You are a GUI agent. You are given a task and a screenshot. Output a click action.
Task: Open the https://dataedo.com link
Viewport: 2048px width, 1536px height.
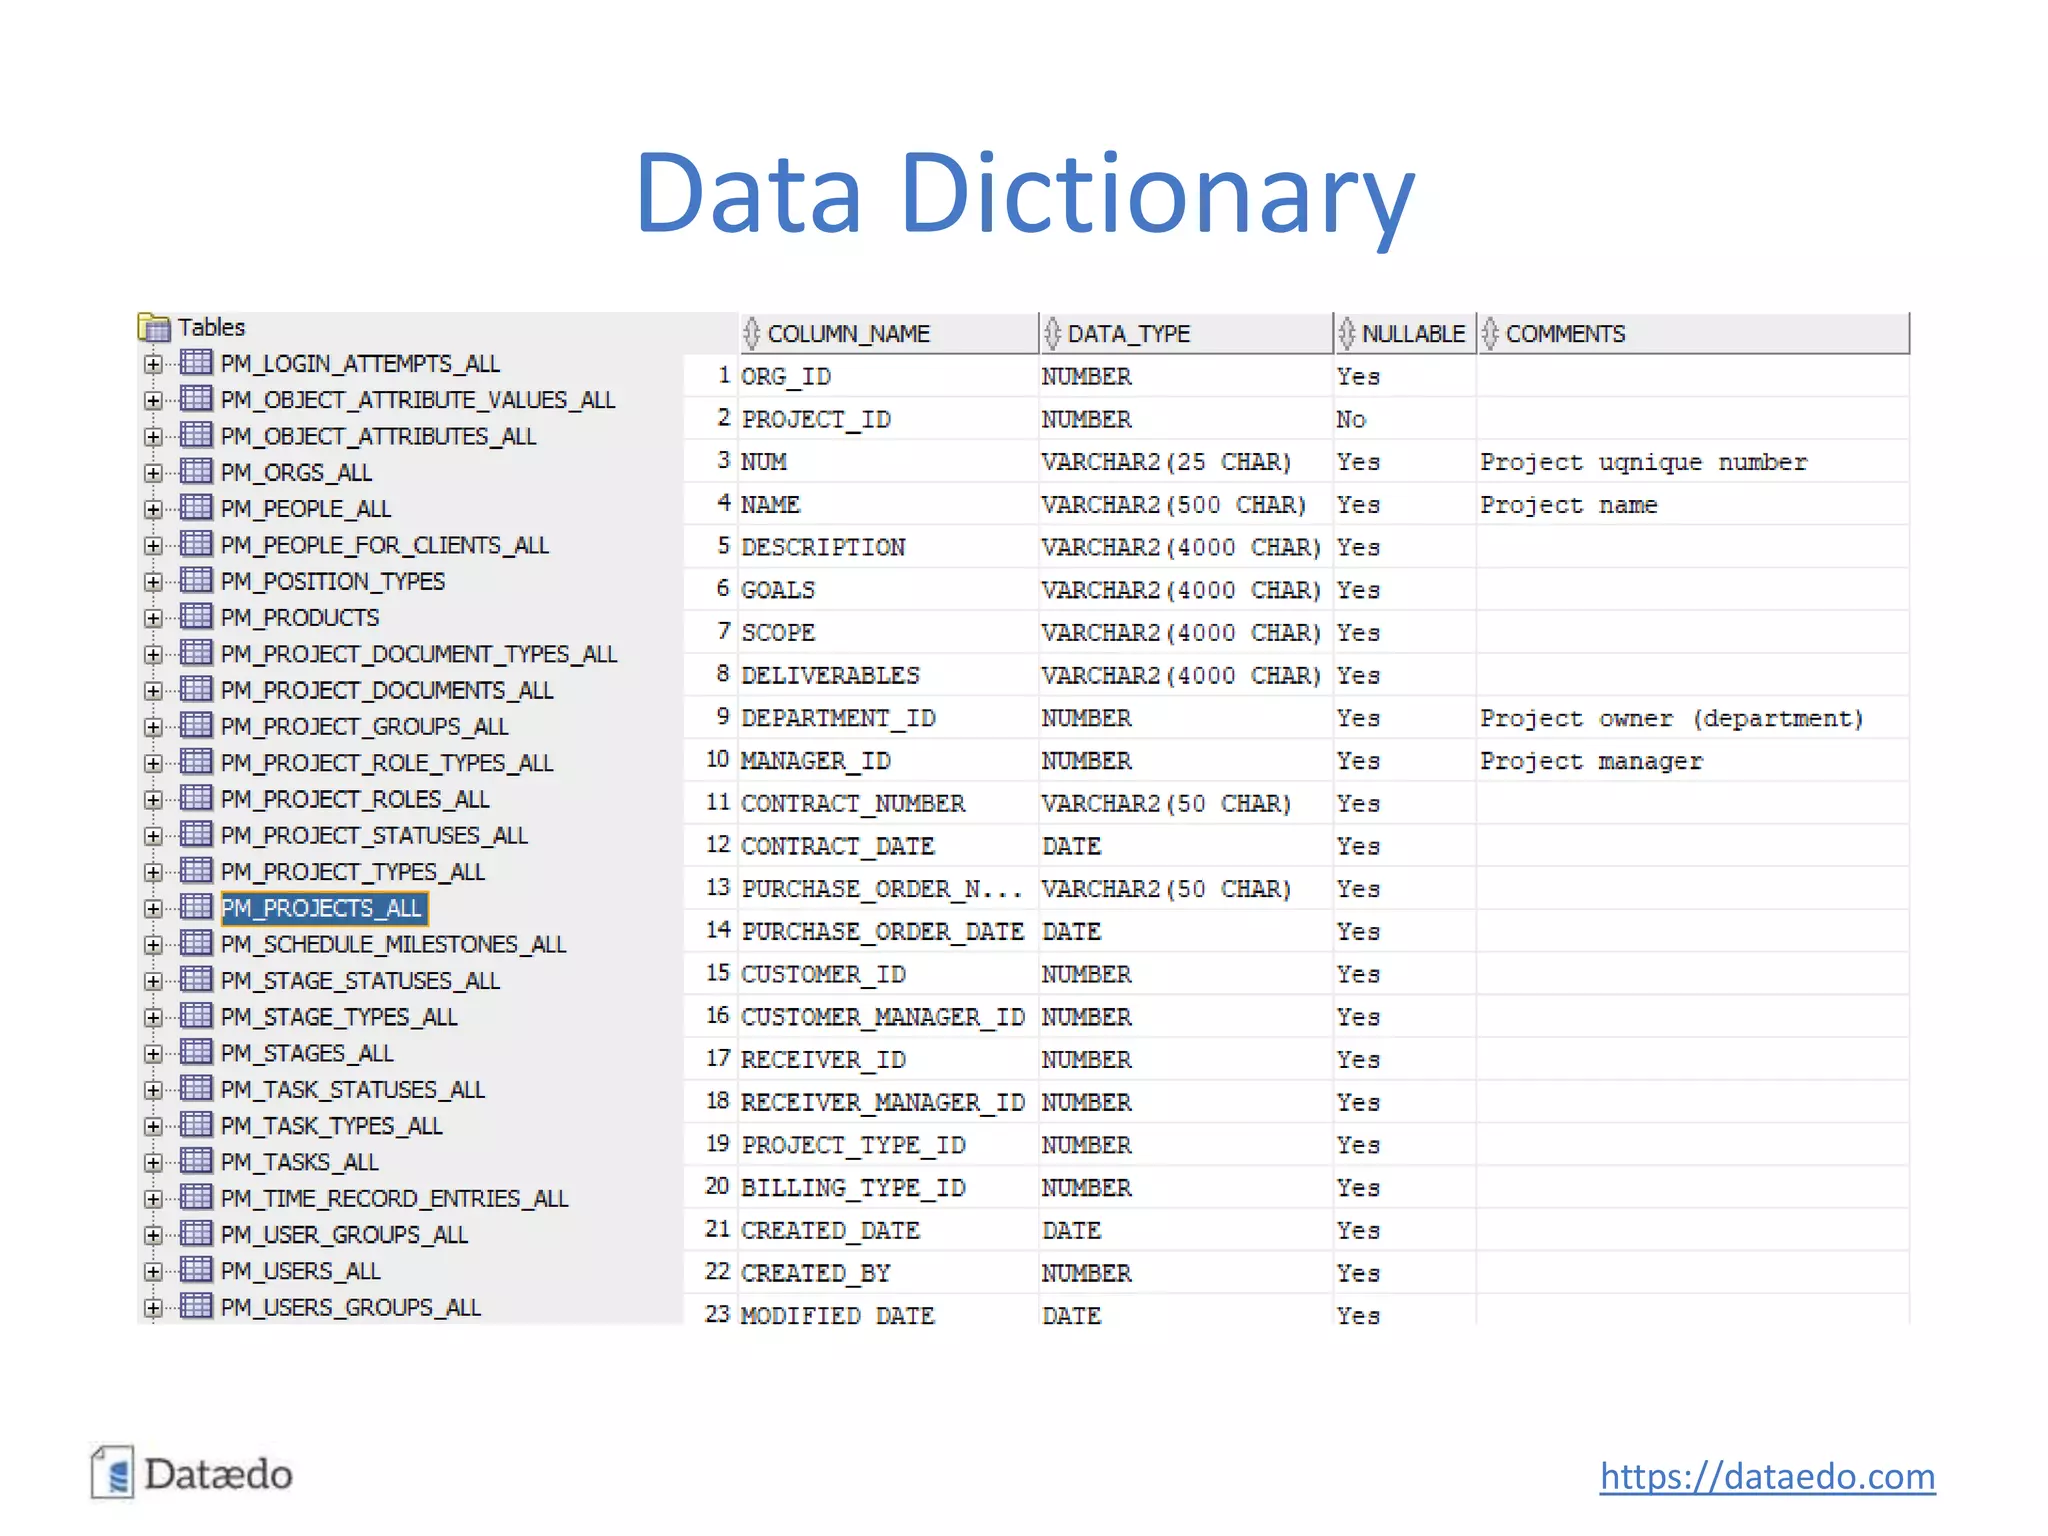(x=1767, y=1476)
